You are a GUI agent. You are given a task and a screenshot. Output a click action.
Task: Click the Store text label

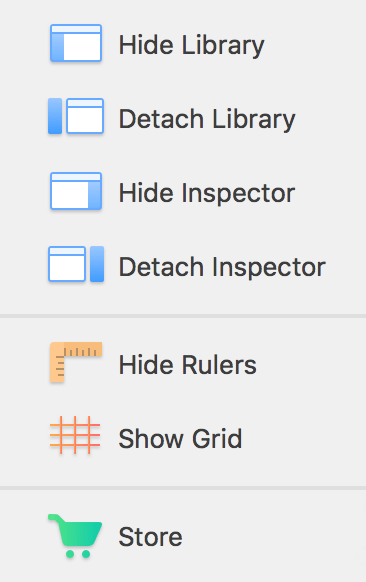point(150,537)
